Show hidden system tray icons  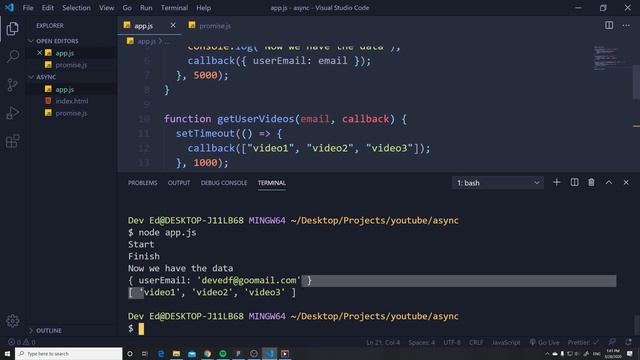point(547,354)
